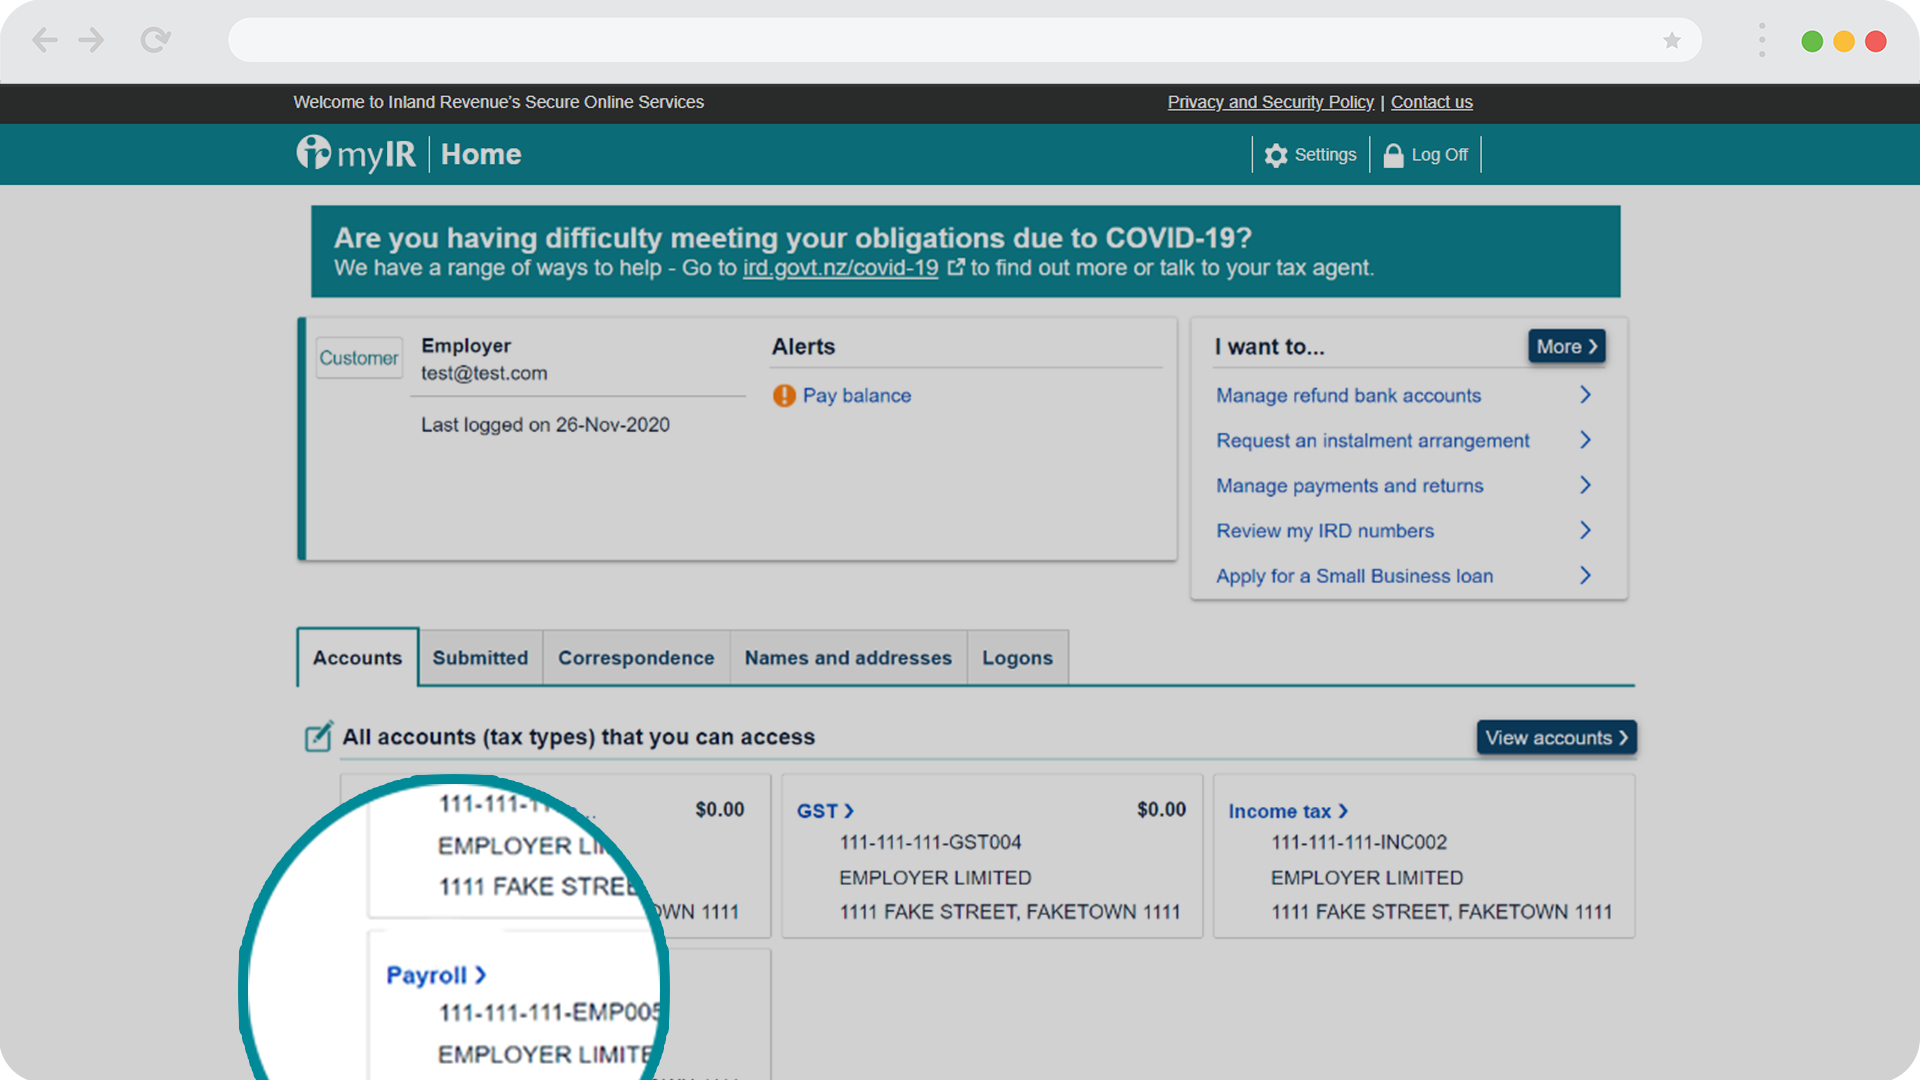Click the browser back arrow
The height and width of the screenshot is (1080, 1920).
[44, 41]
